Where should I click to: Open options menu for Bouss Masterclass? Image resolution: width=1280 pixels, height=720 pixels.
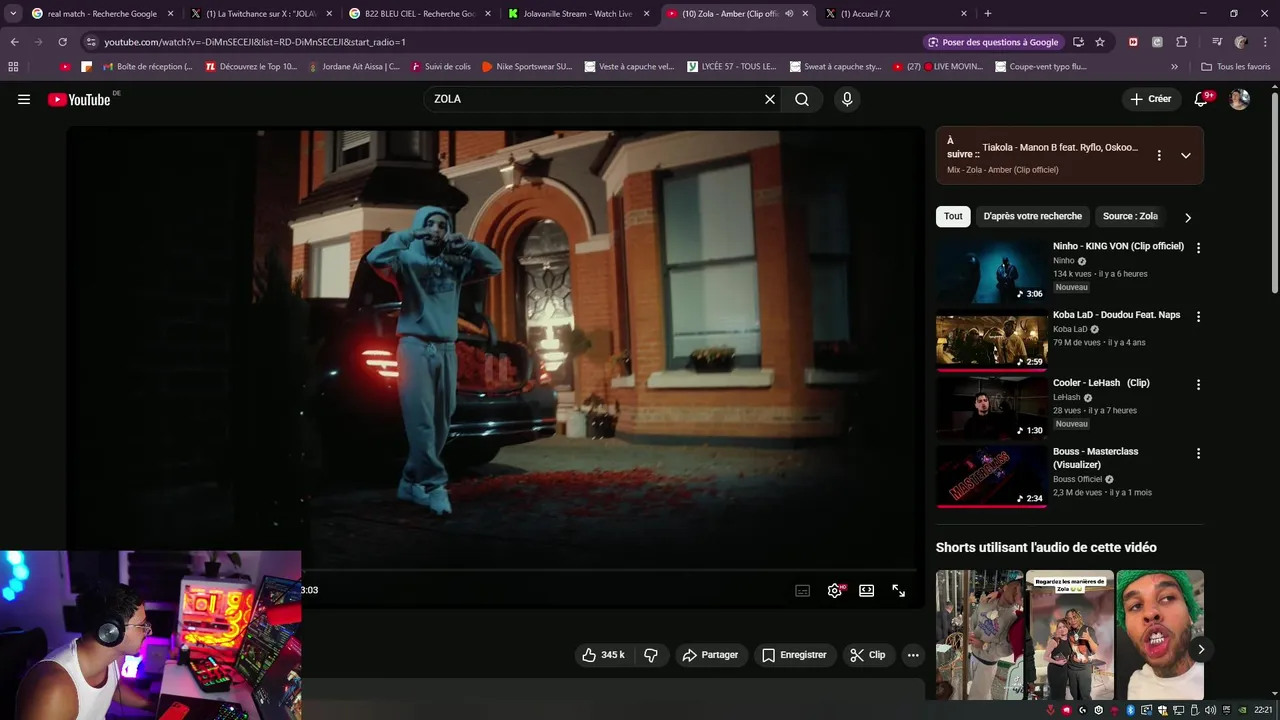tap(1198, 453)
